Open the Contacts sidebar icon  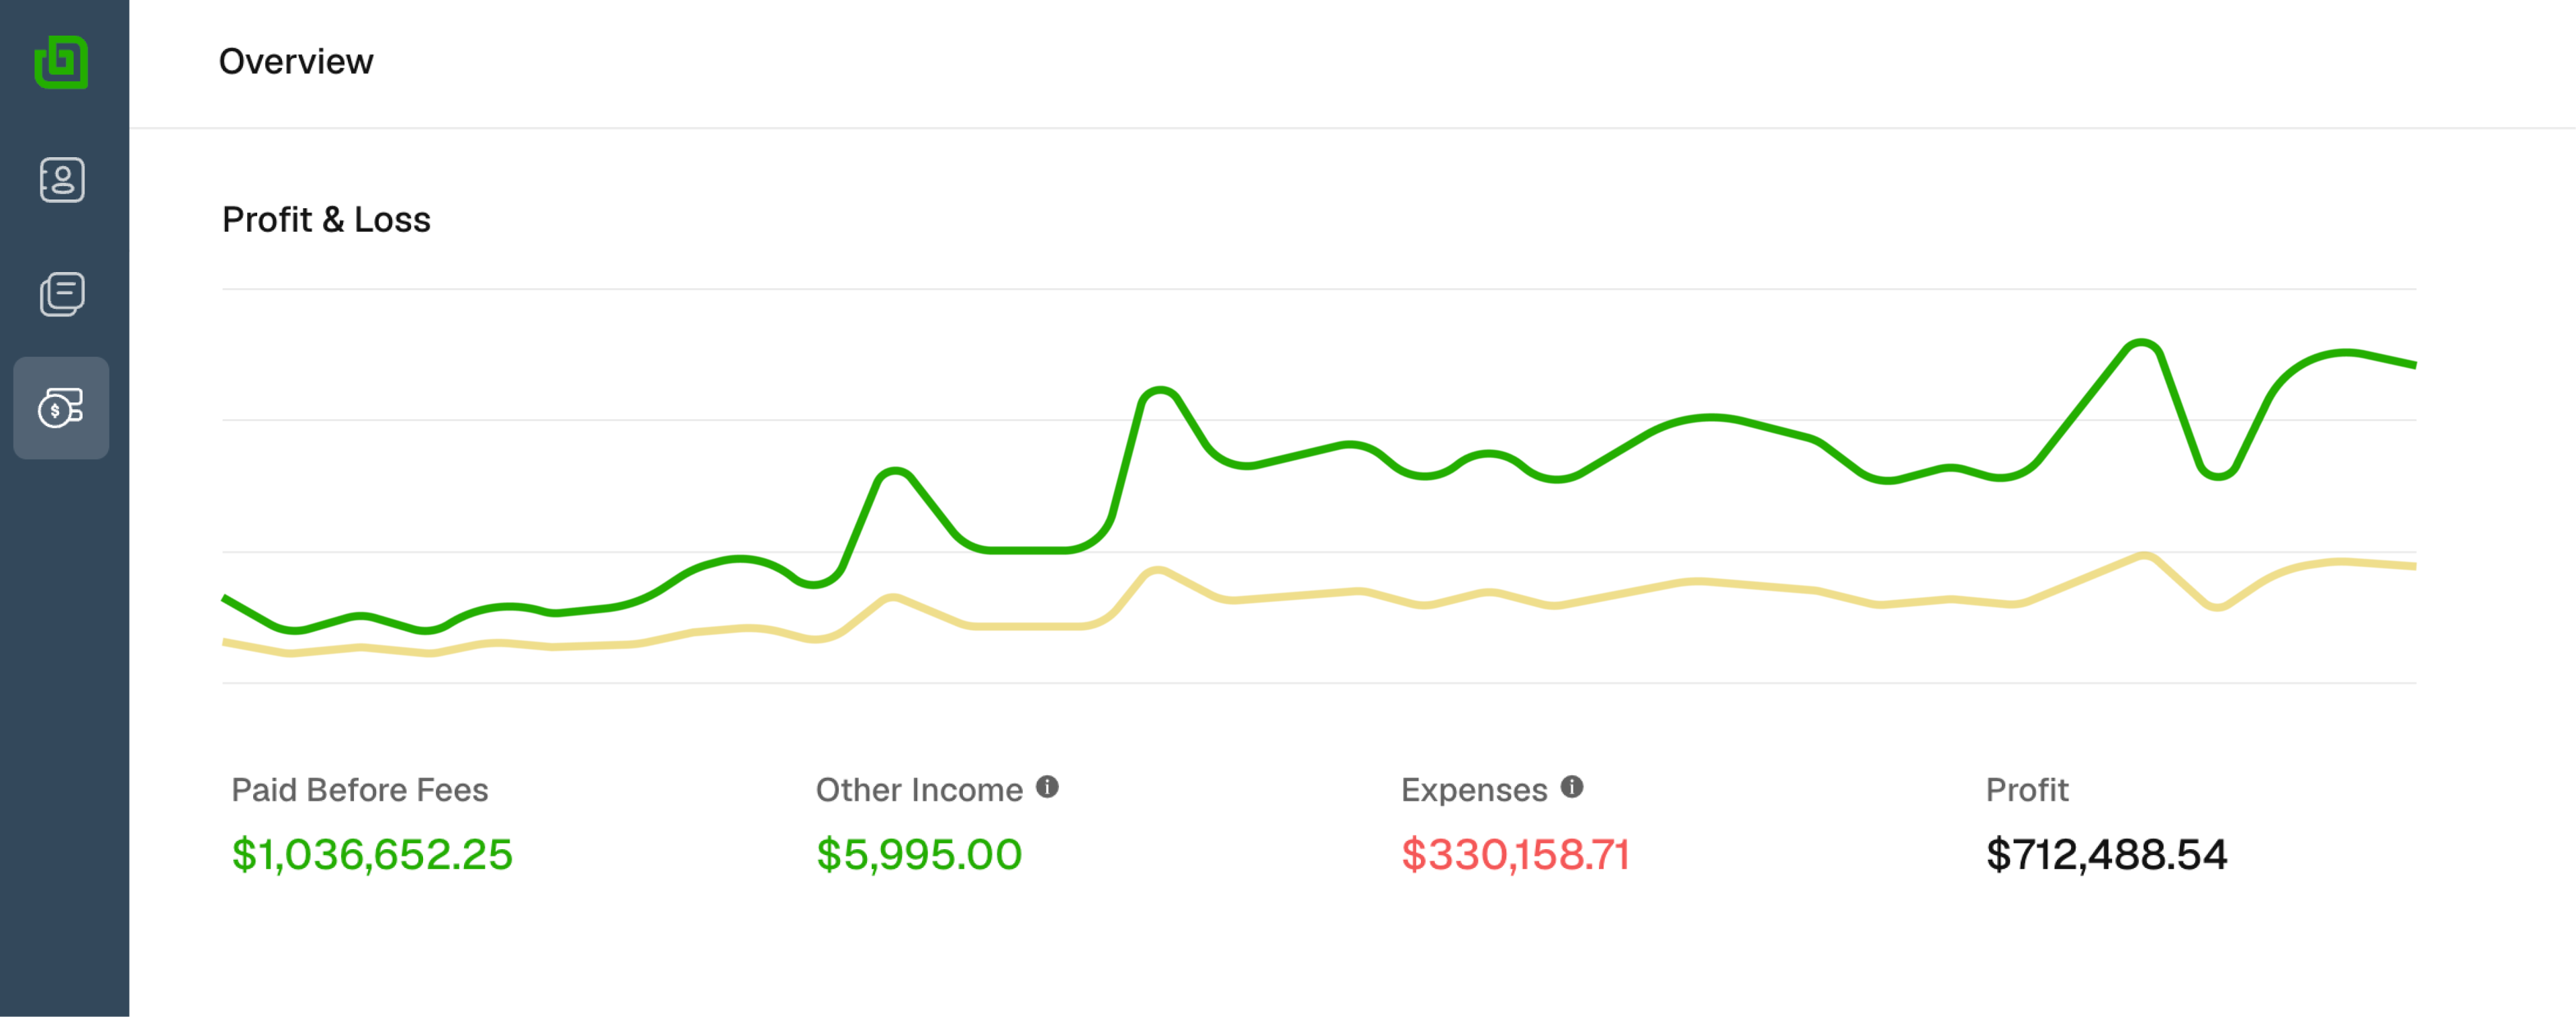(61, 180)
